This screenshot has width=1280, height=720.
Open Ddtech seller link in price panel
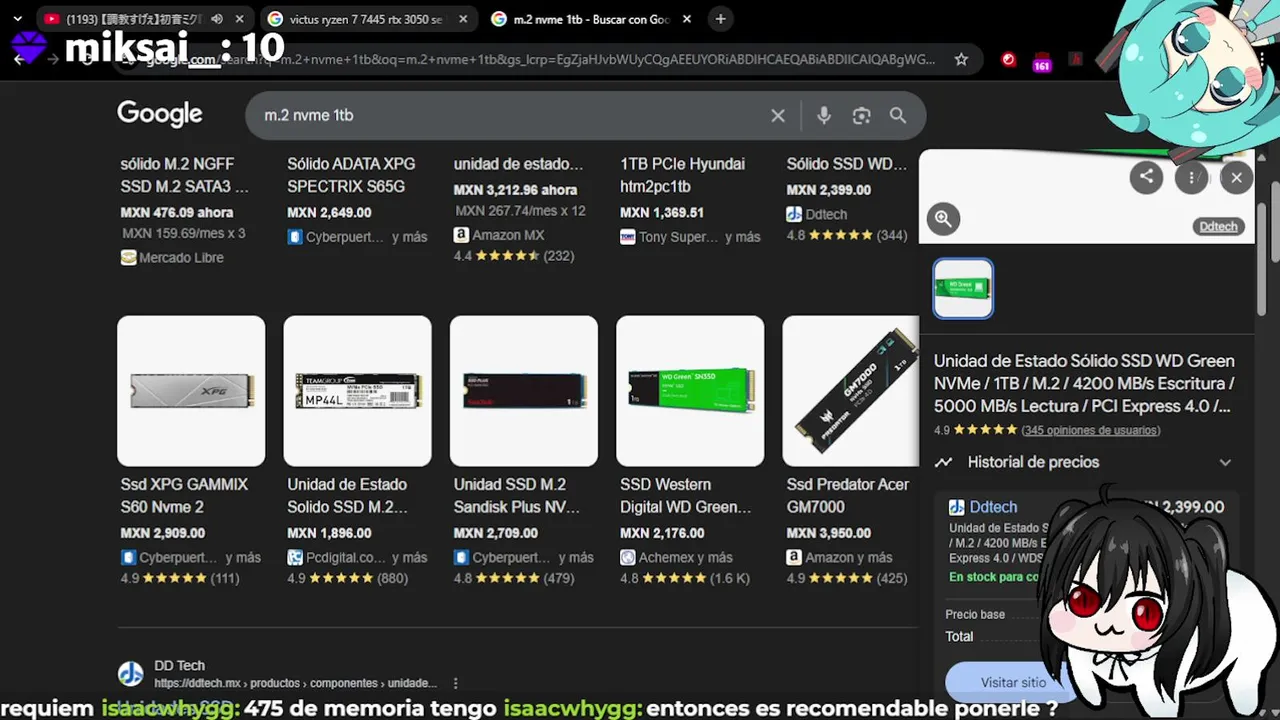pyautogui.click(x=993, y=507)
